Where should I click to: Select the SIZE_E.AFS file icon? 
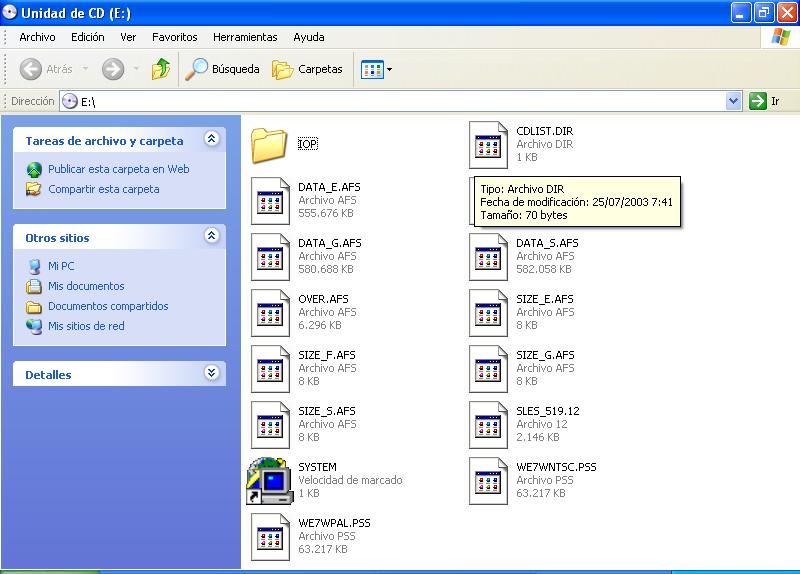pyautogui.click(x=488, y=313)
